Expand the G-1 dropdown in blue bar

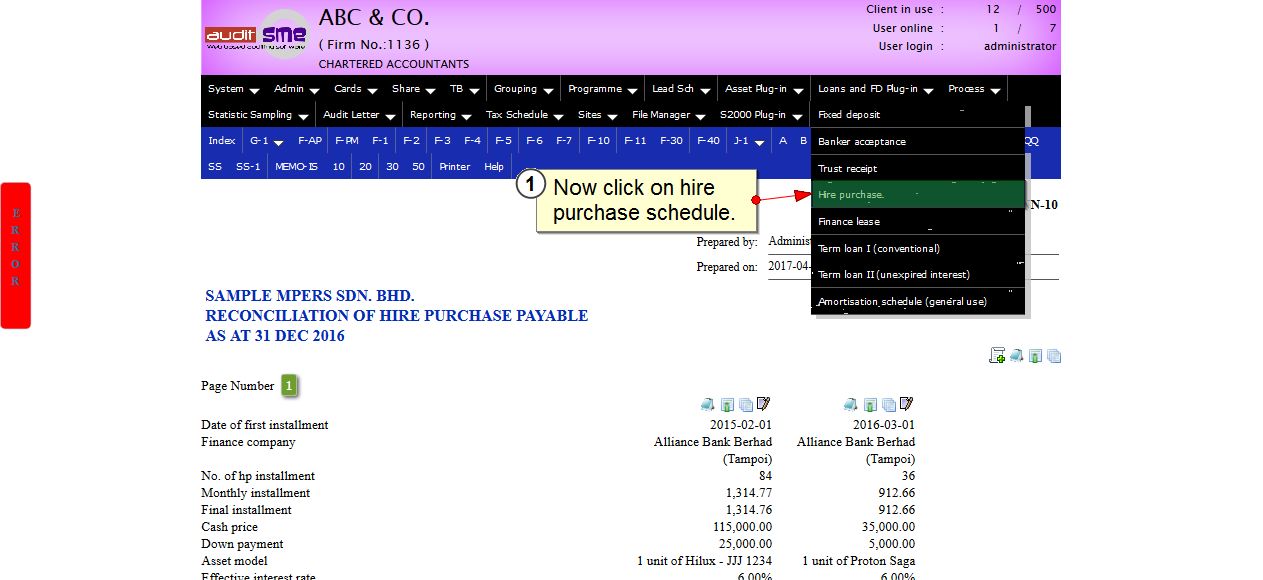point(266,141)
